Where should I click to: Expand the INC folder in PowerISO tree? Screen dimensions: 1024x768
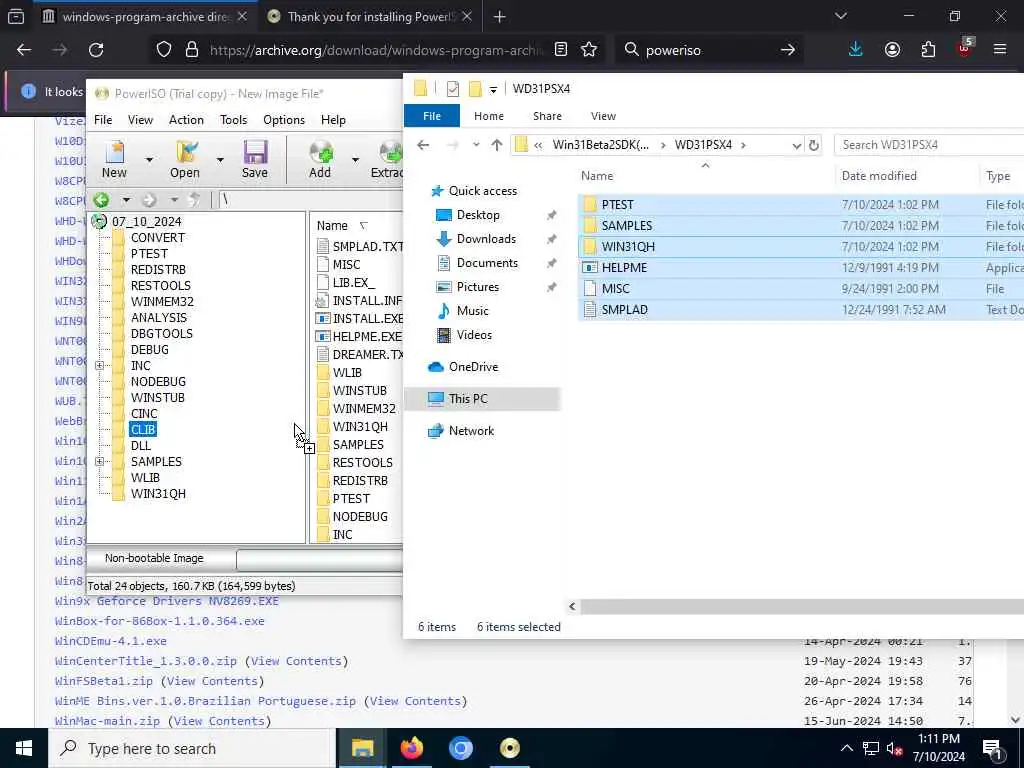(100, 366)
